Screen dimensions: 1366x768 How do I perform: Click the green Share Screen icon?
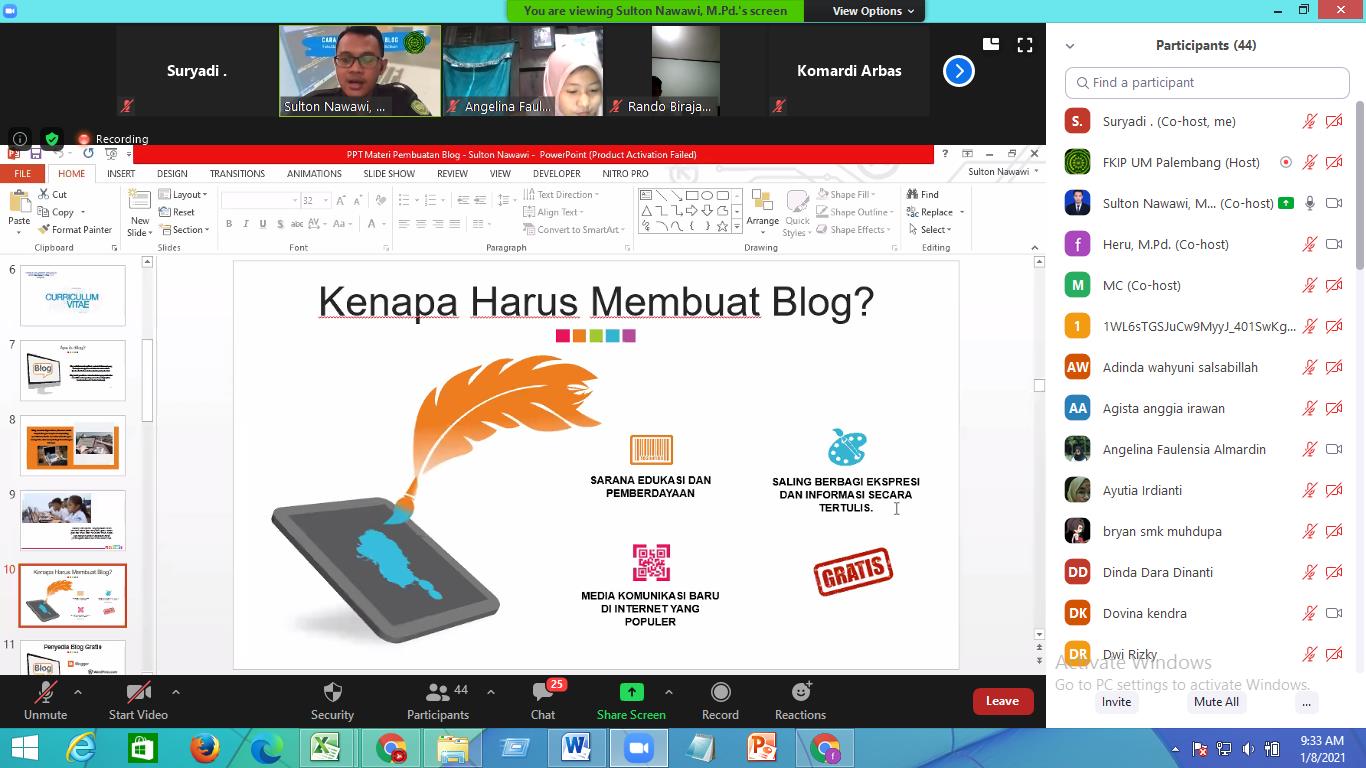click(x=631, y=692)
